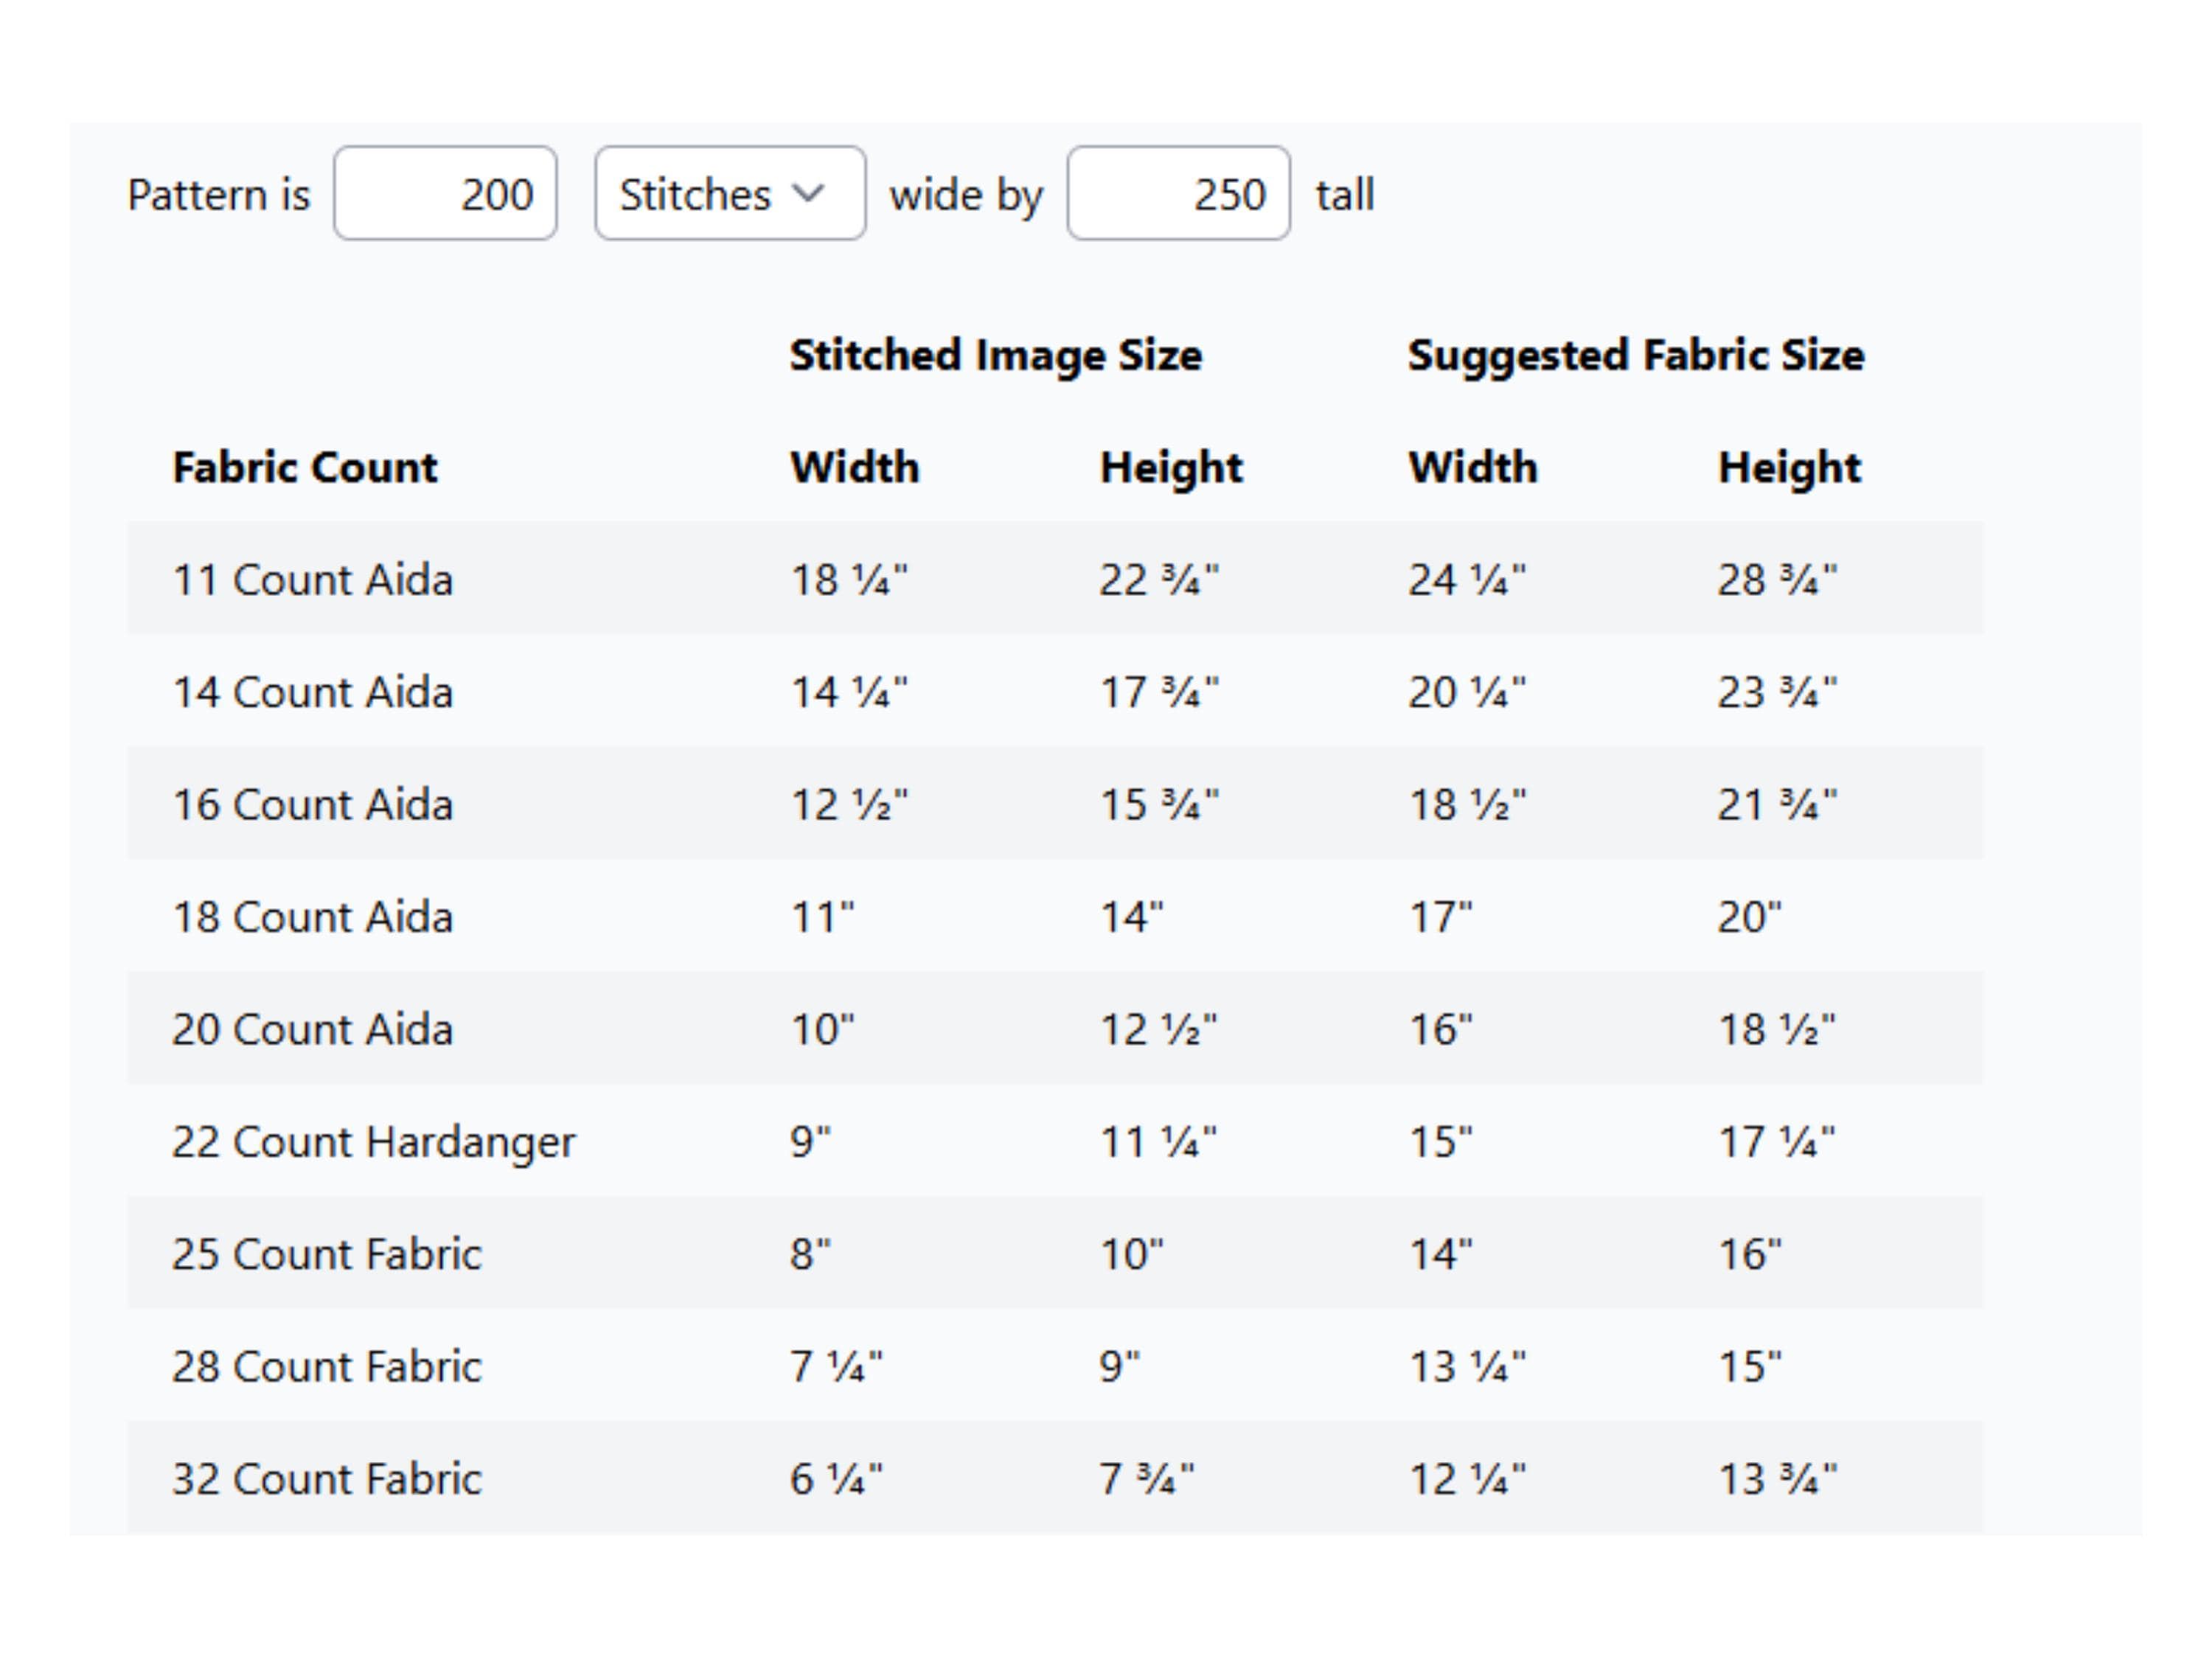Click the 22 ¾" stitched height for 11 Count
Screen dimensions: 2212x1659
(x=1159, y=580)
